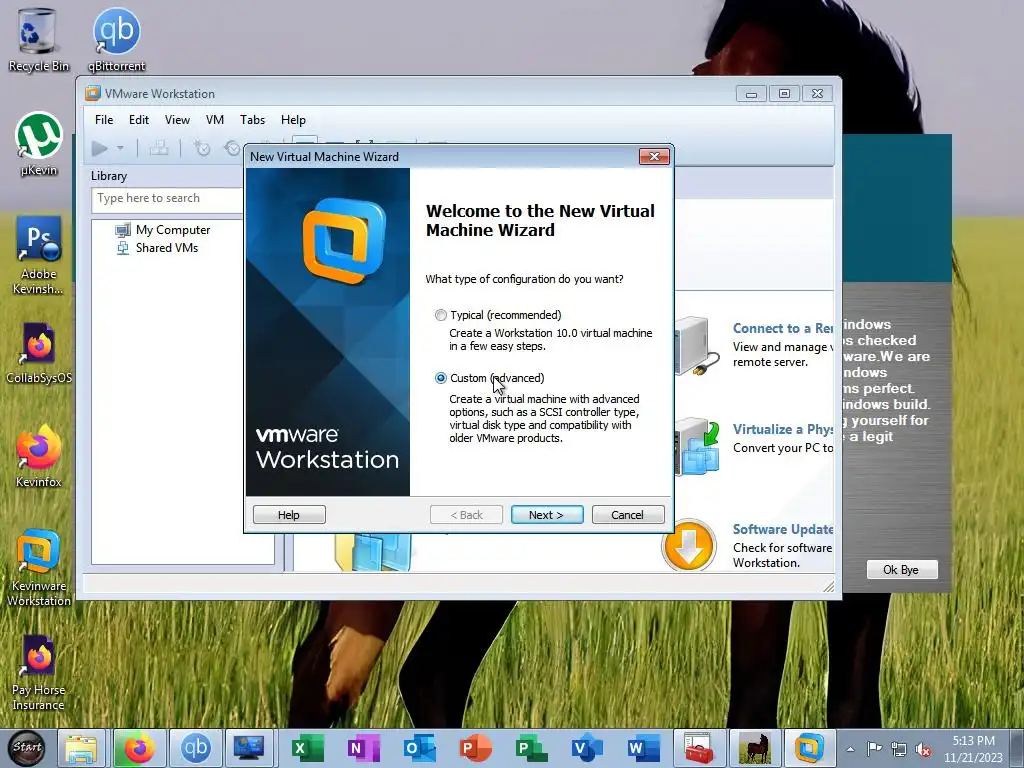This screenshot has width=1024, height=768.
Task: Click the VMware Workstation taskbar icon
Action: [x=810, y=748]
